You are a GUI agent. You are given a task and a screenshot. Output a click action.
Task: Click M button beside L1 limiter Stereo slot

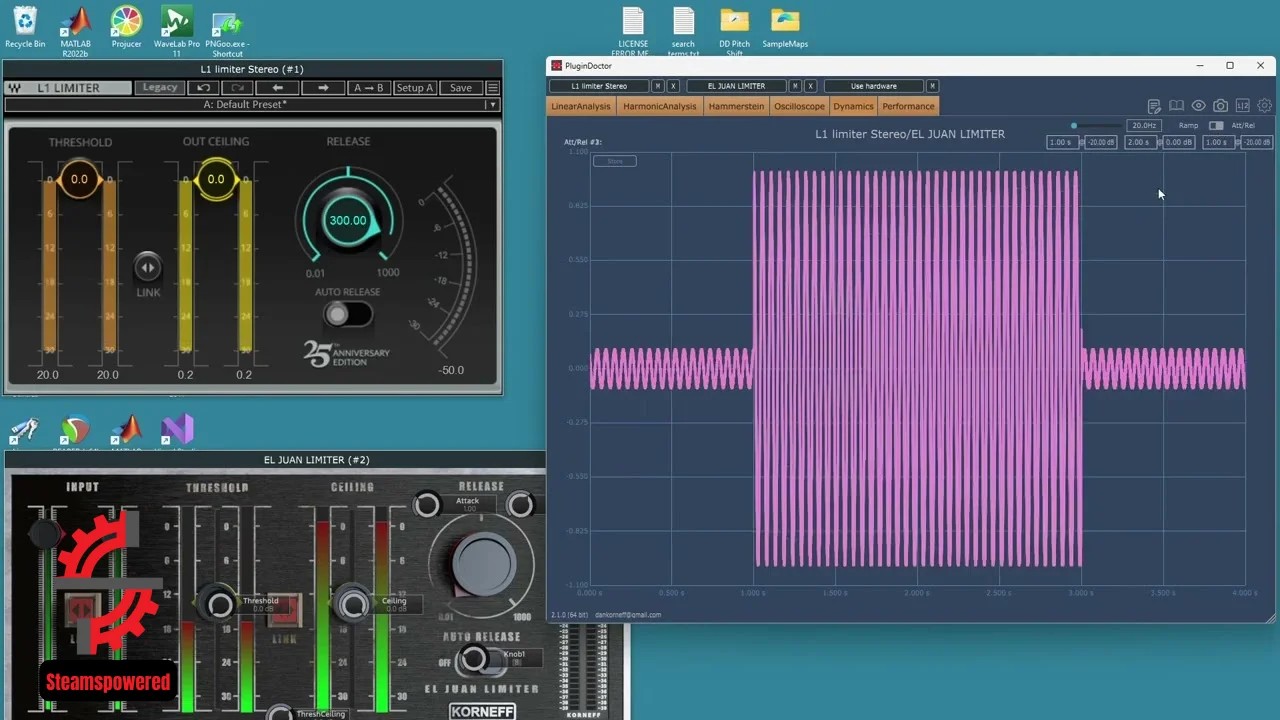point(657,86)
